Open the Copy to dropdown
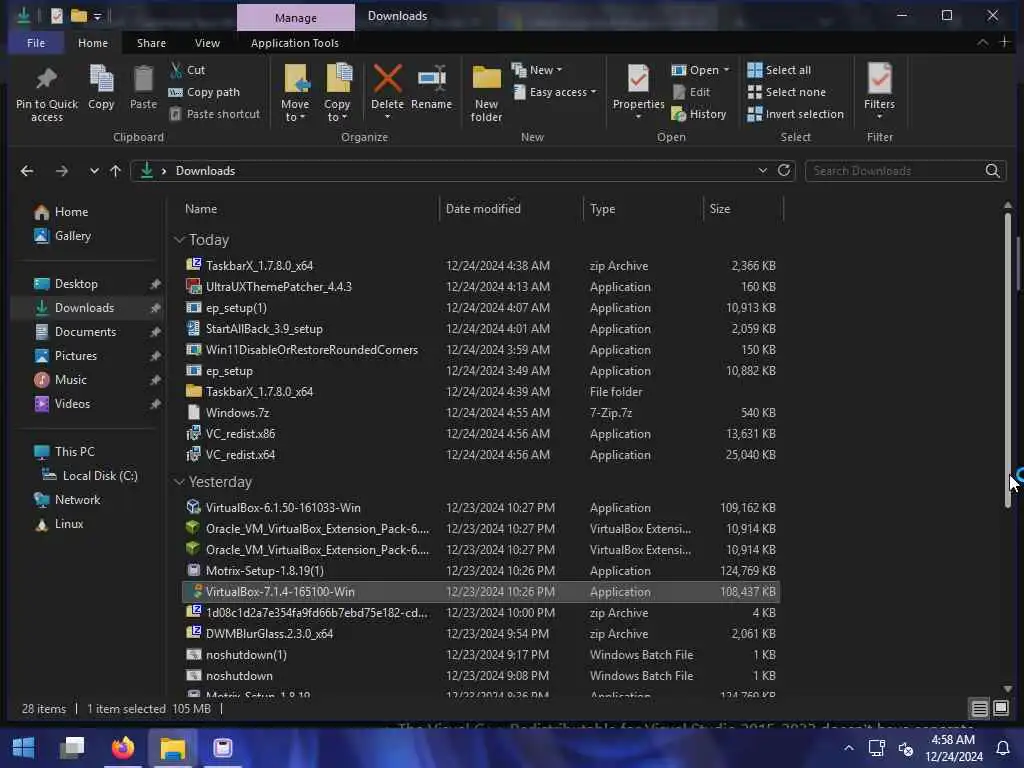This screenshot has height=768, width=1024. tap(337, 118)
